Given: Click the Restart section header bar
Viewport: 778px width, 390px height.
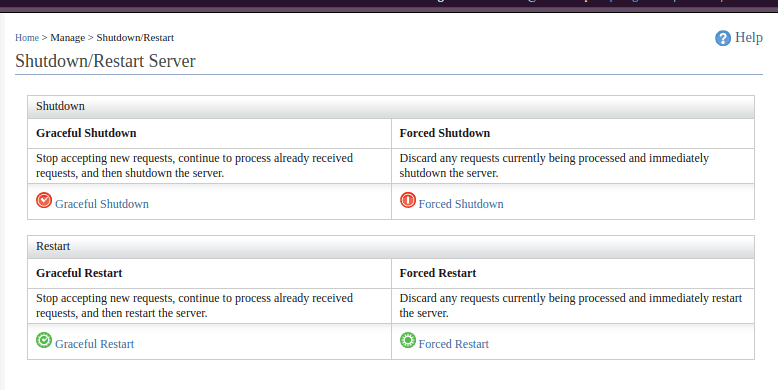Looking at the screenshot, I should point(391,247).
